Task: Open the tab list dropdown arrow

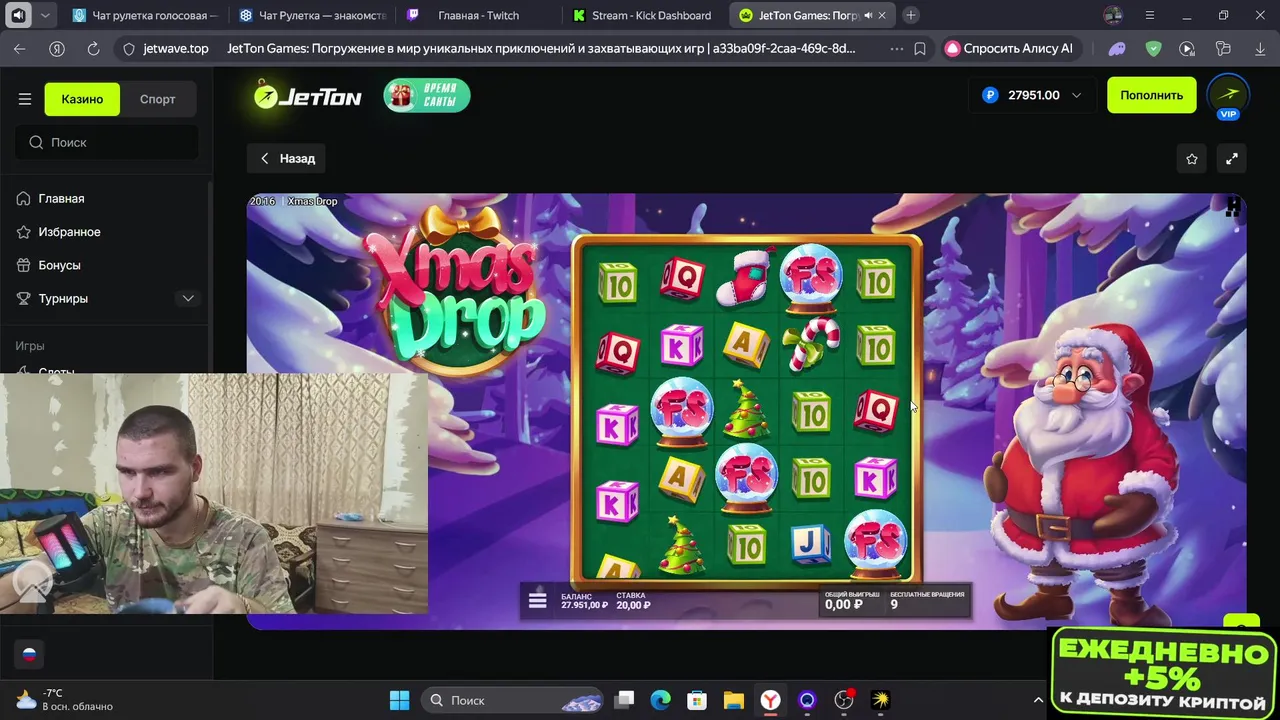Action: (x=45, y=15)
